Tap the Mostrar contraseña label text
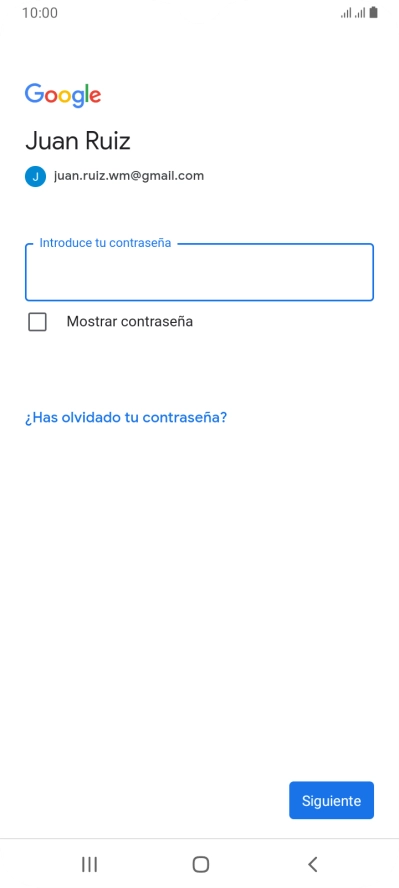This screenshot has width=399, height=888. 130,322
